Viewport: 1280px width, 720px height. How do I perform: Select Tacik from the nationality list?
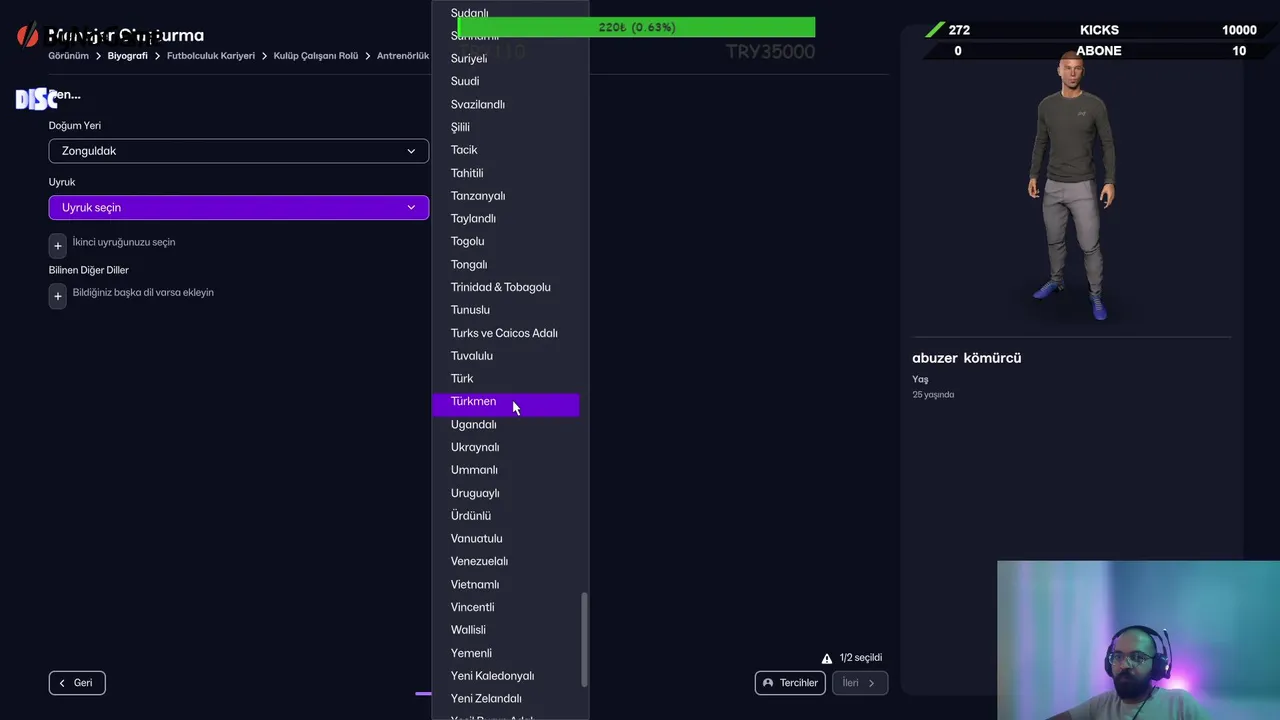[x=505, y=150]
